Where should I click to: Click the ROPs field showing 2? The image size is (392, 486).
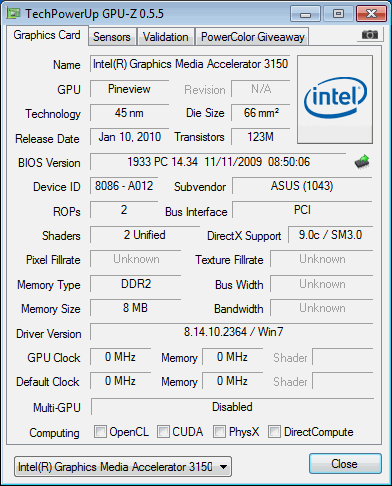point(124,210)
